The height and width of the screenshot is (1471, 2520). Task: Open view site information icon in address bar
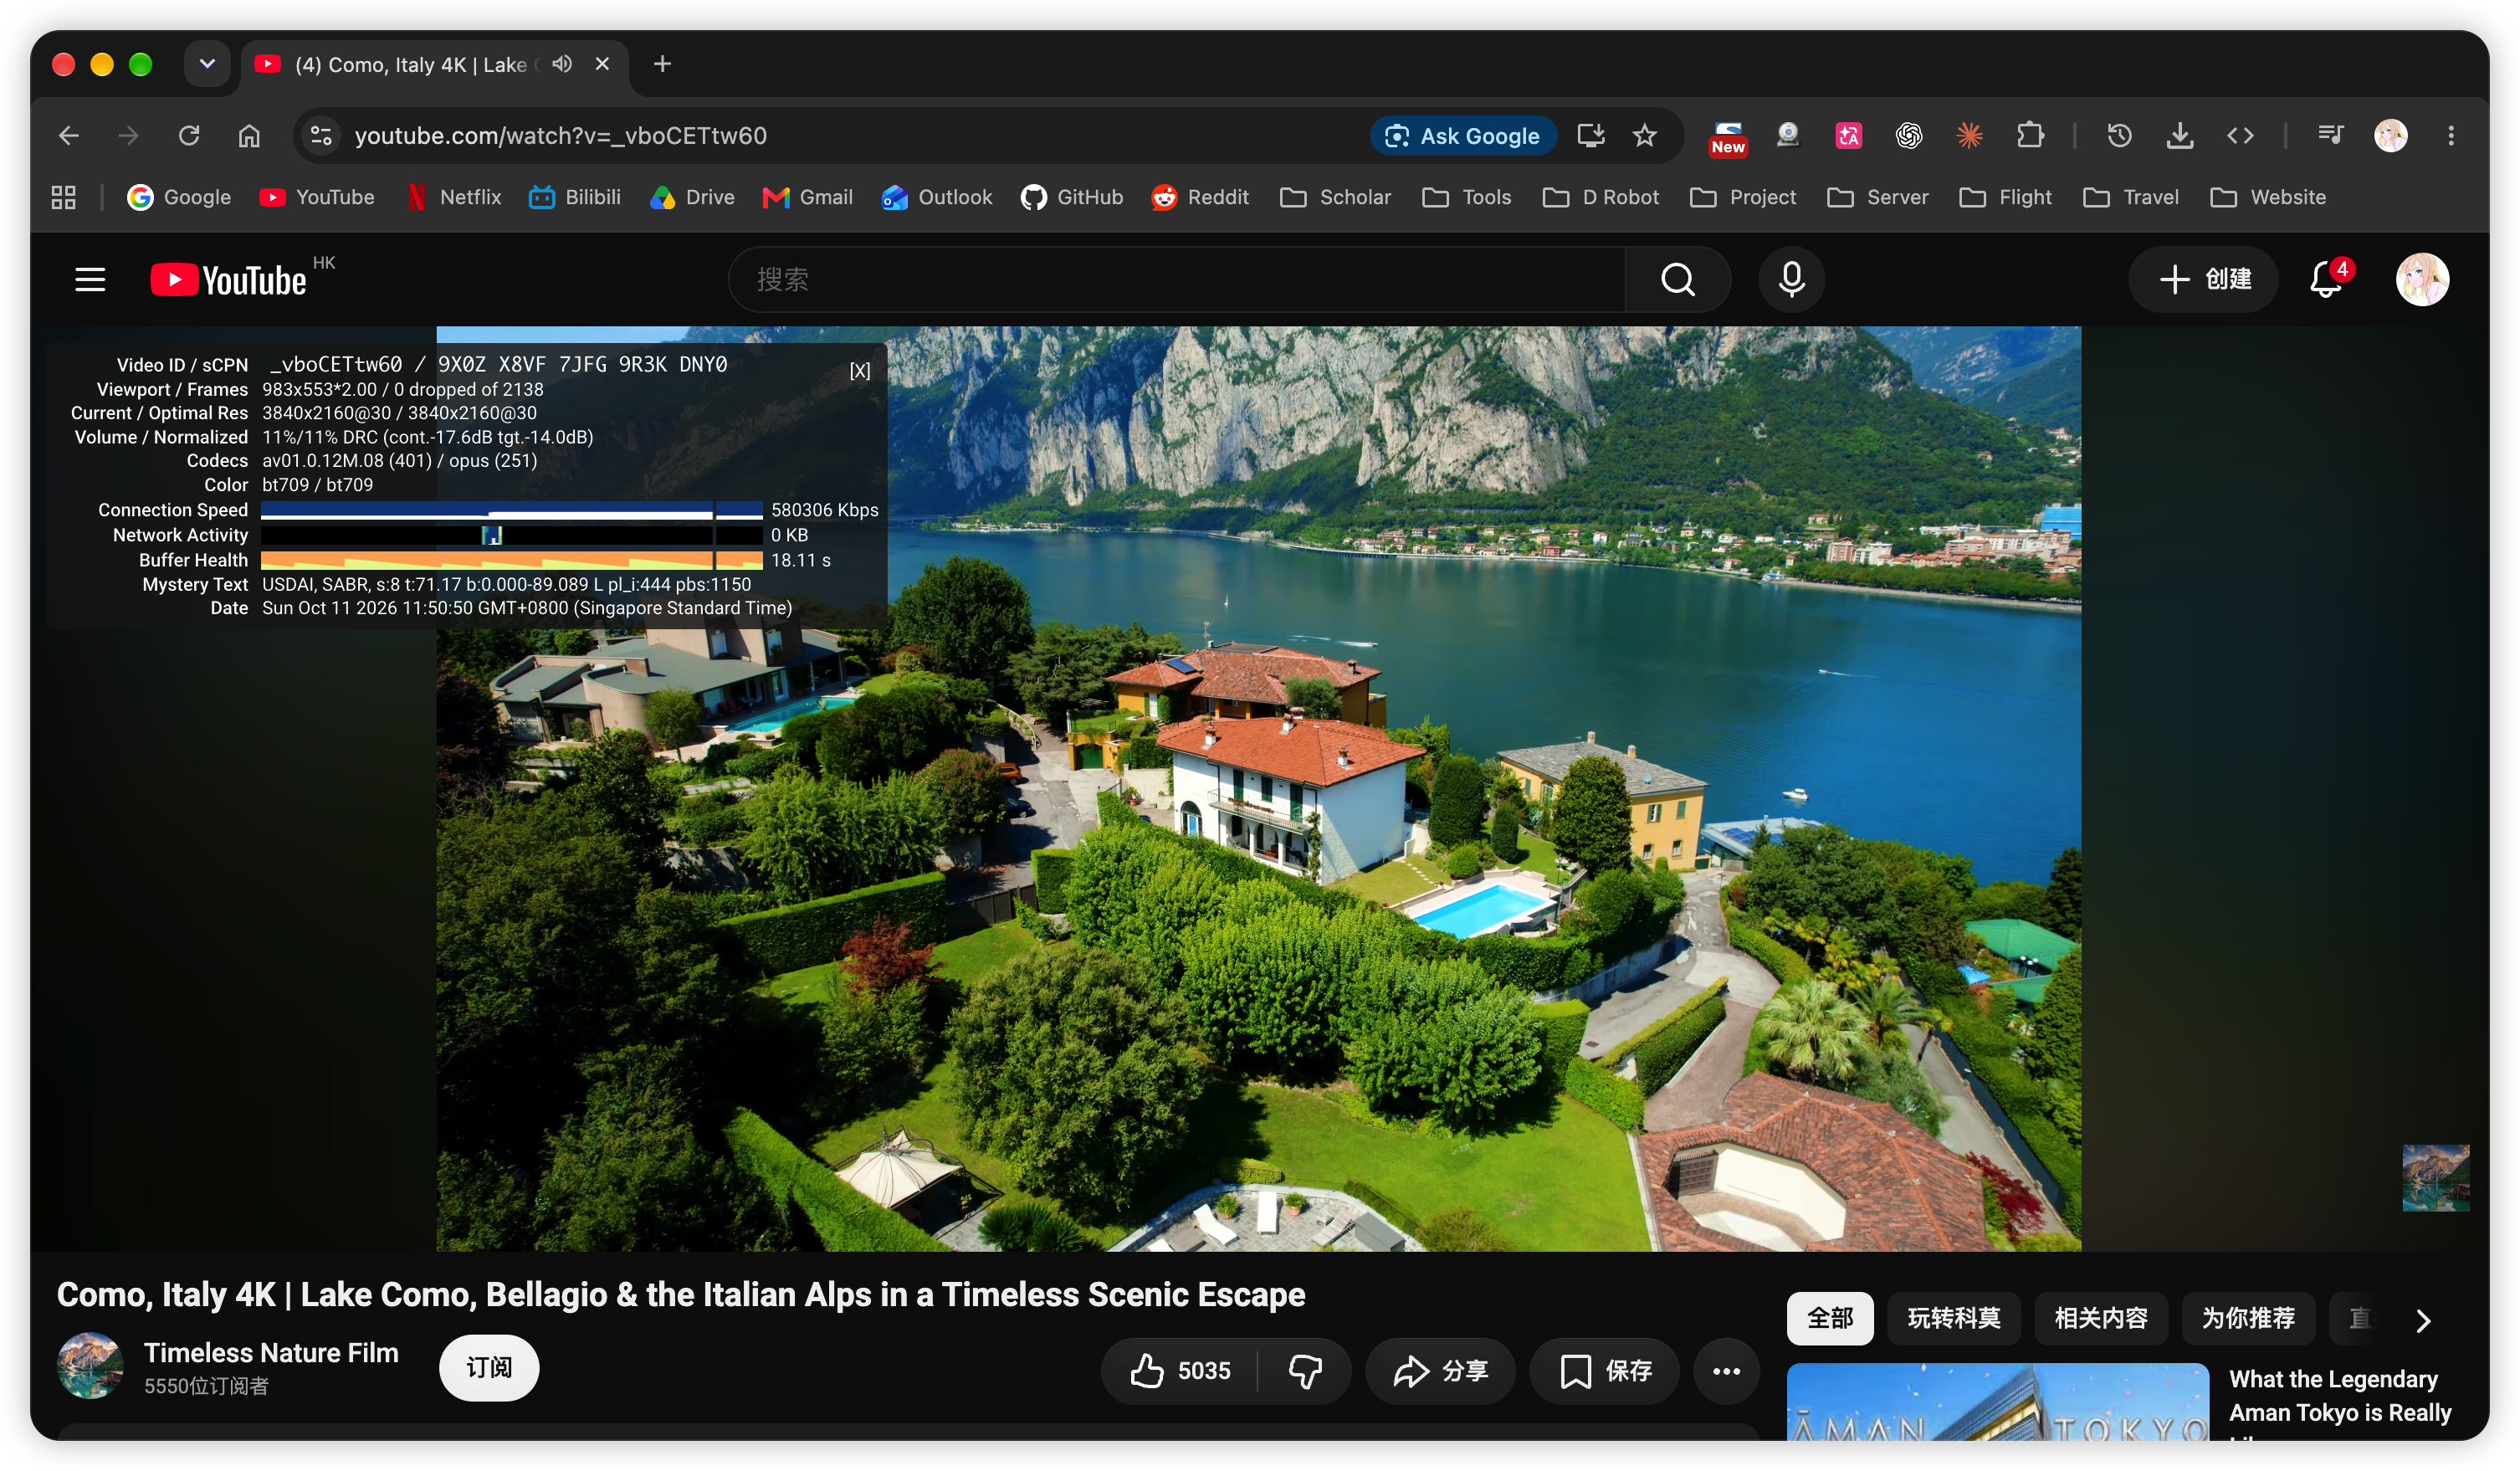pyautogui.click(x=321, y=135)
